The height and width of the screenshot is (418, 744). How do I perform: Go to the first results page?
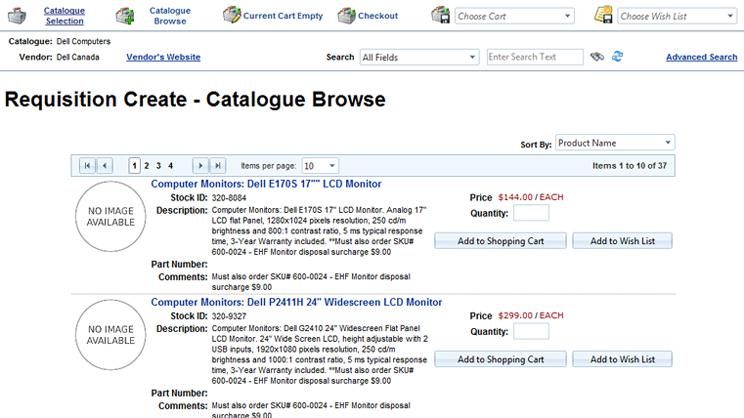(87, 165)
